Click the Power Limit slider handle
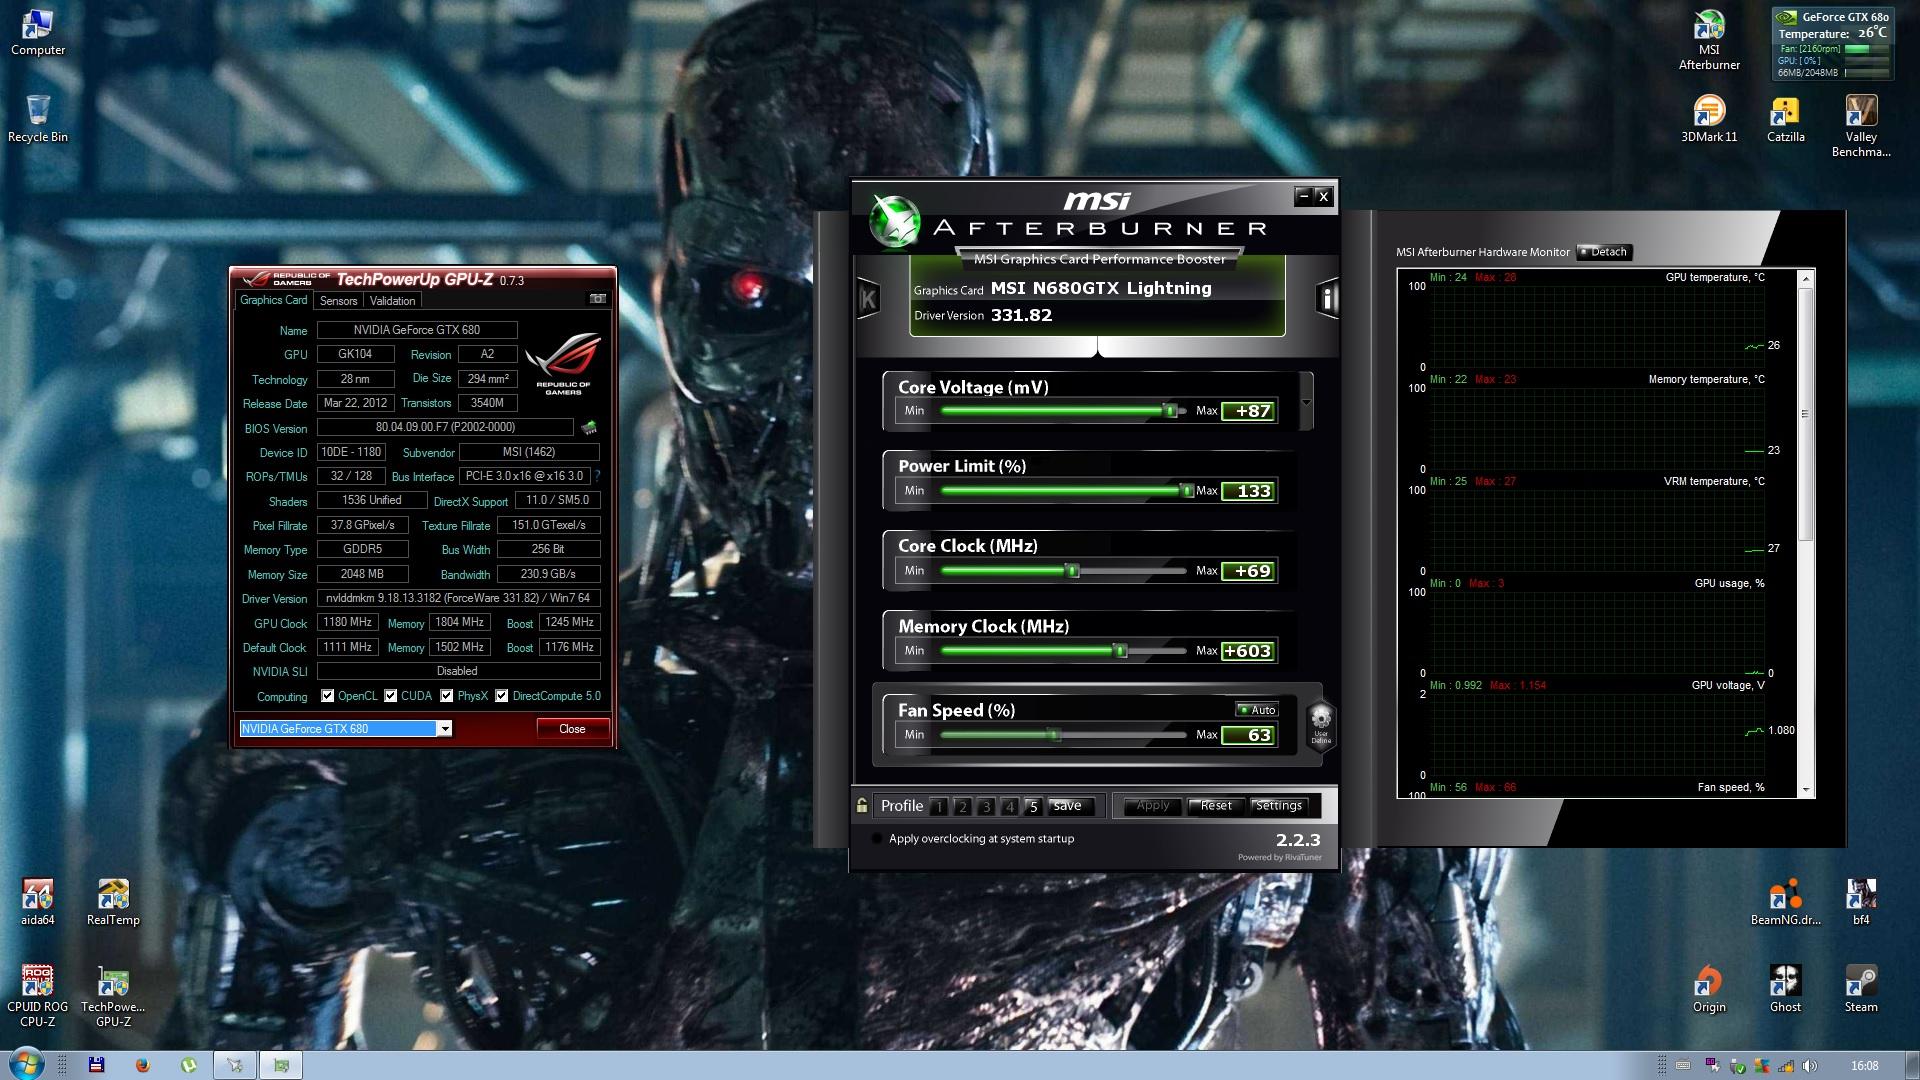Viewport: 1920px width, 1080px height. click(x=1187, y=491)
